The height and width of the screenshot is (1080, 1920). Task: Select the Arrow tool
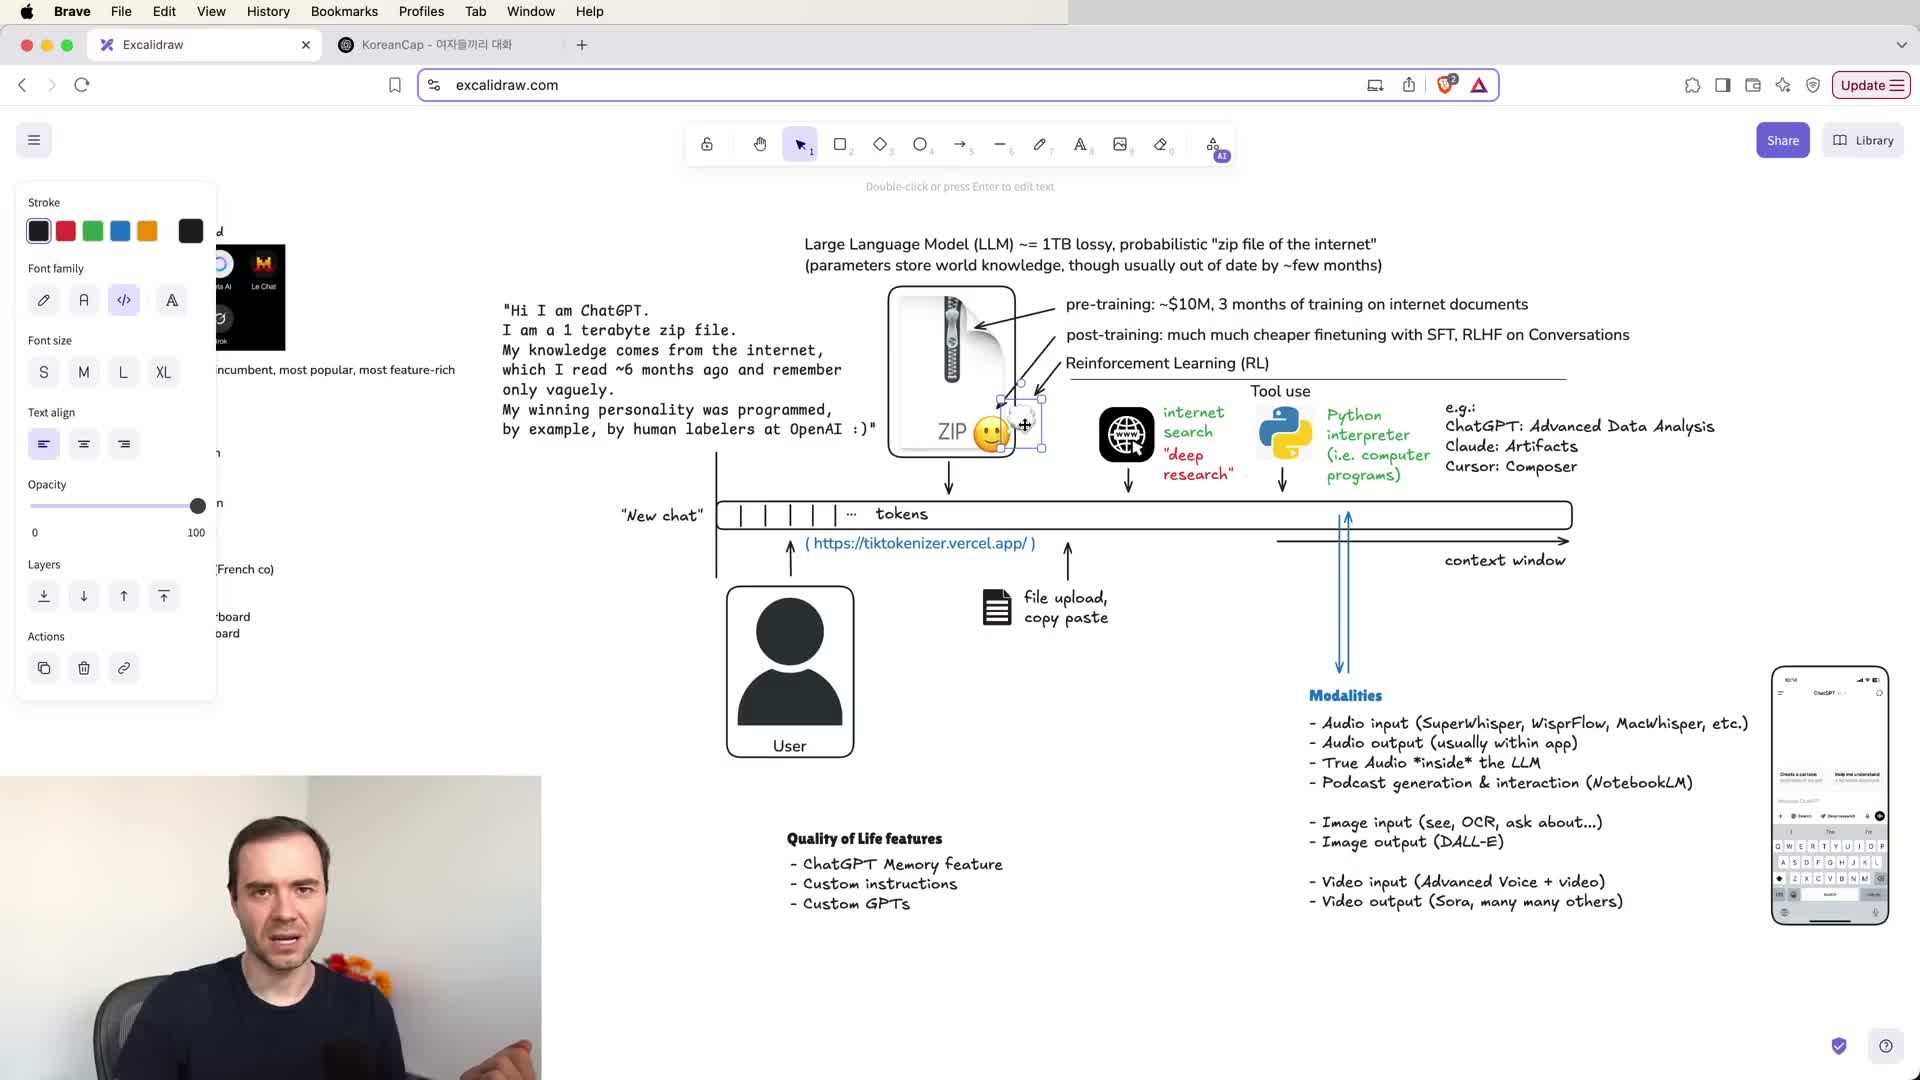[960, 144]
